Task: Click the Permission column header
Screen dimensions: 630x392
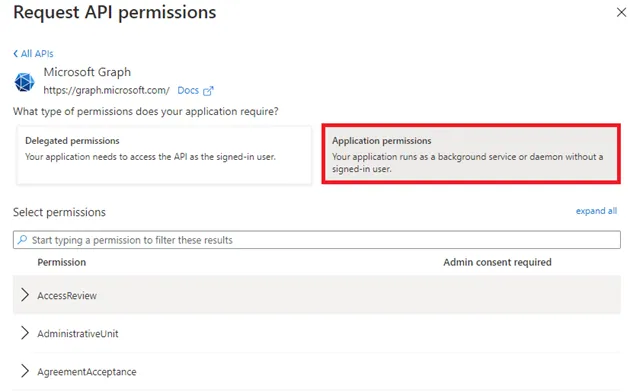Action: click(61, 262)
